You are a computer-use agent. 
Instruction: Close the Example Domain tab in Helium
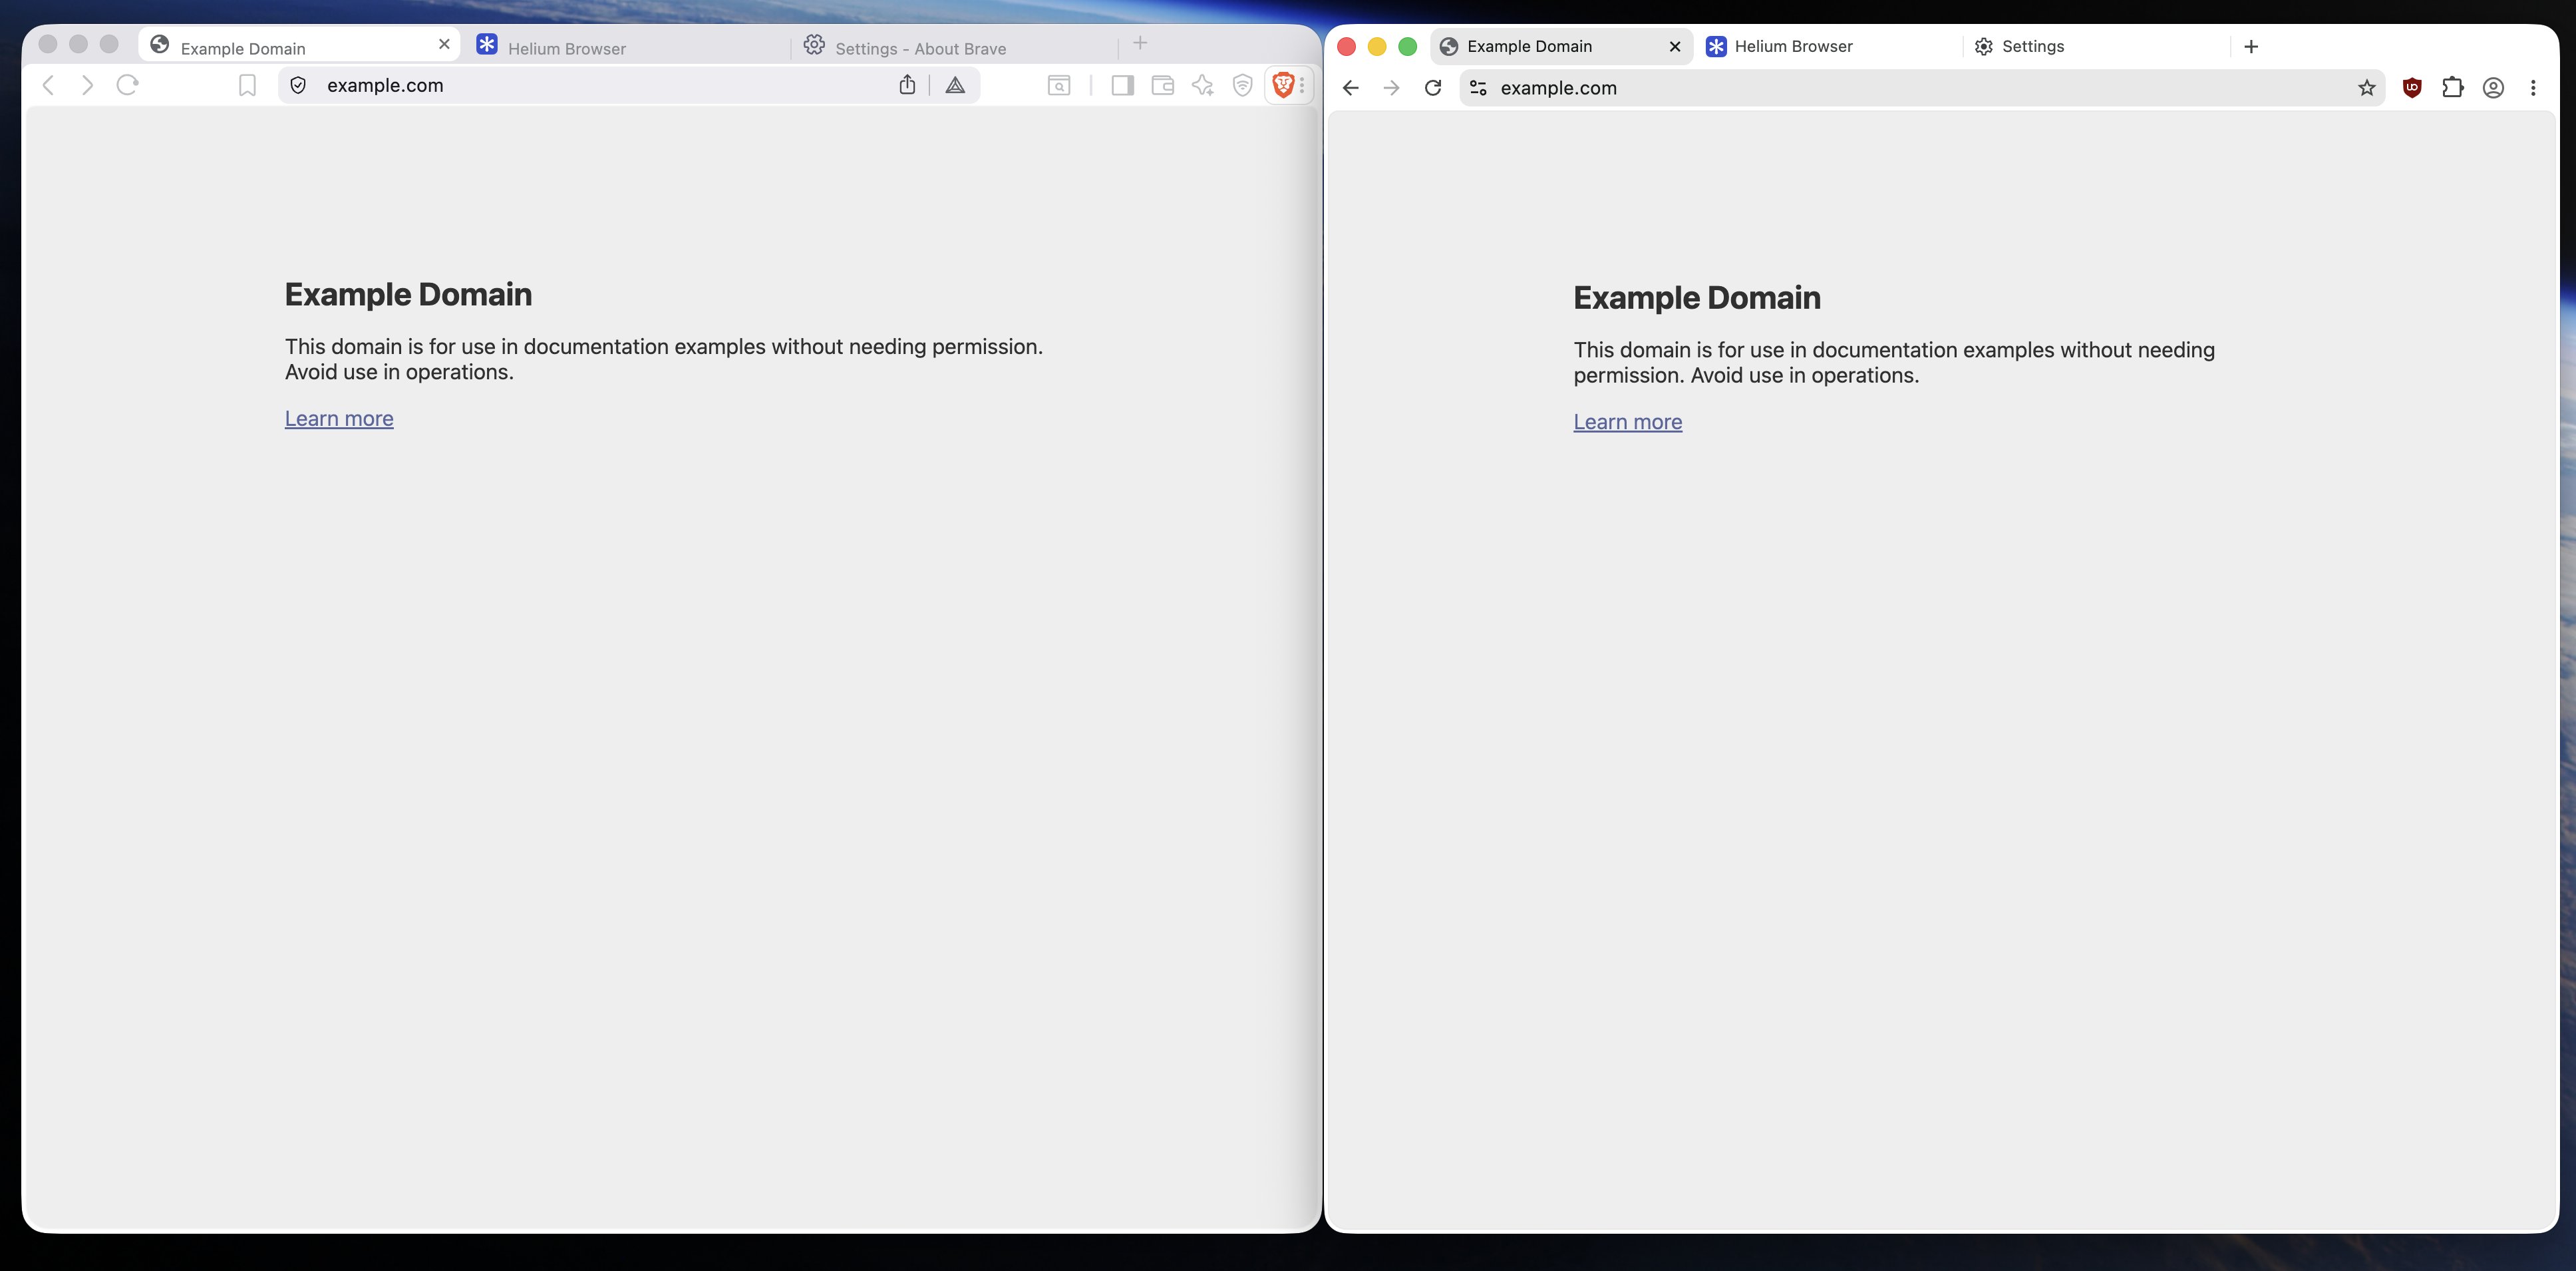pyautogui.click(x=1675, y=47)
